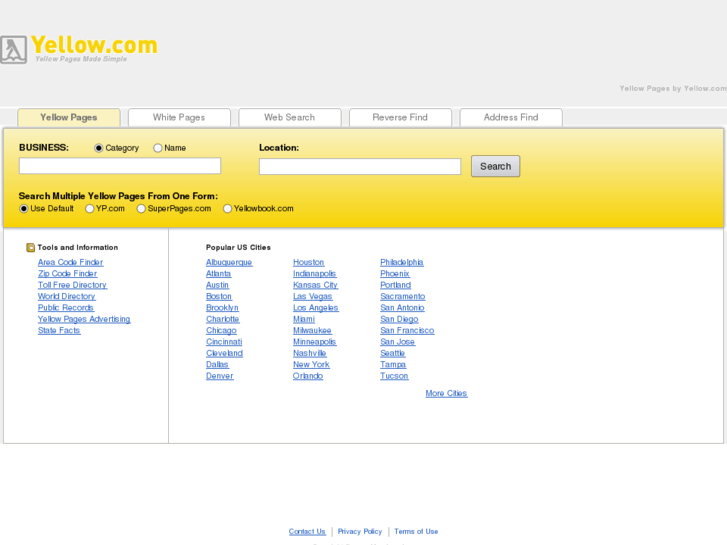Click the Indianapolis city link
727x545 pixels.
point(315,274)
